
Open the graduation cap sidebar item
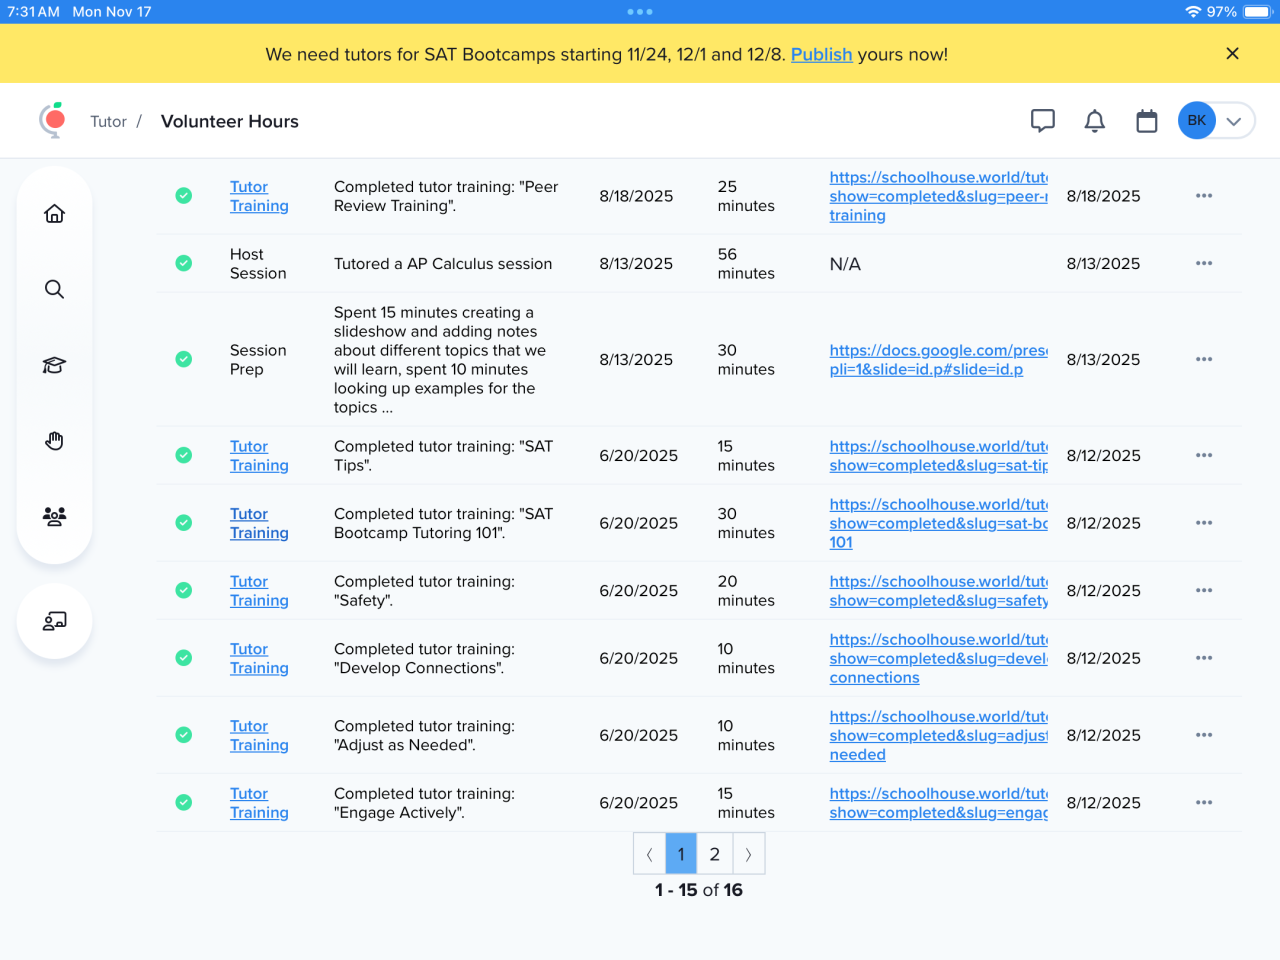[55, 365]
